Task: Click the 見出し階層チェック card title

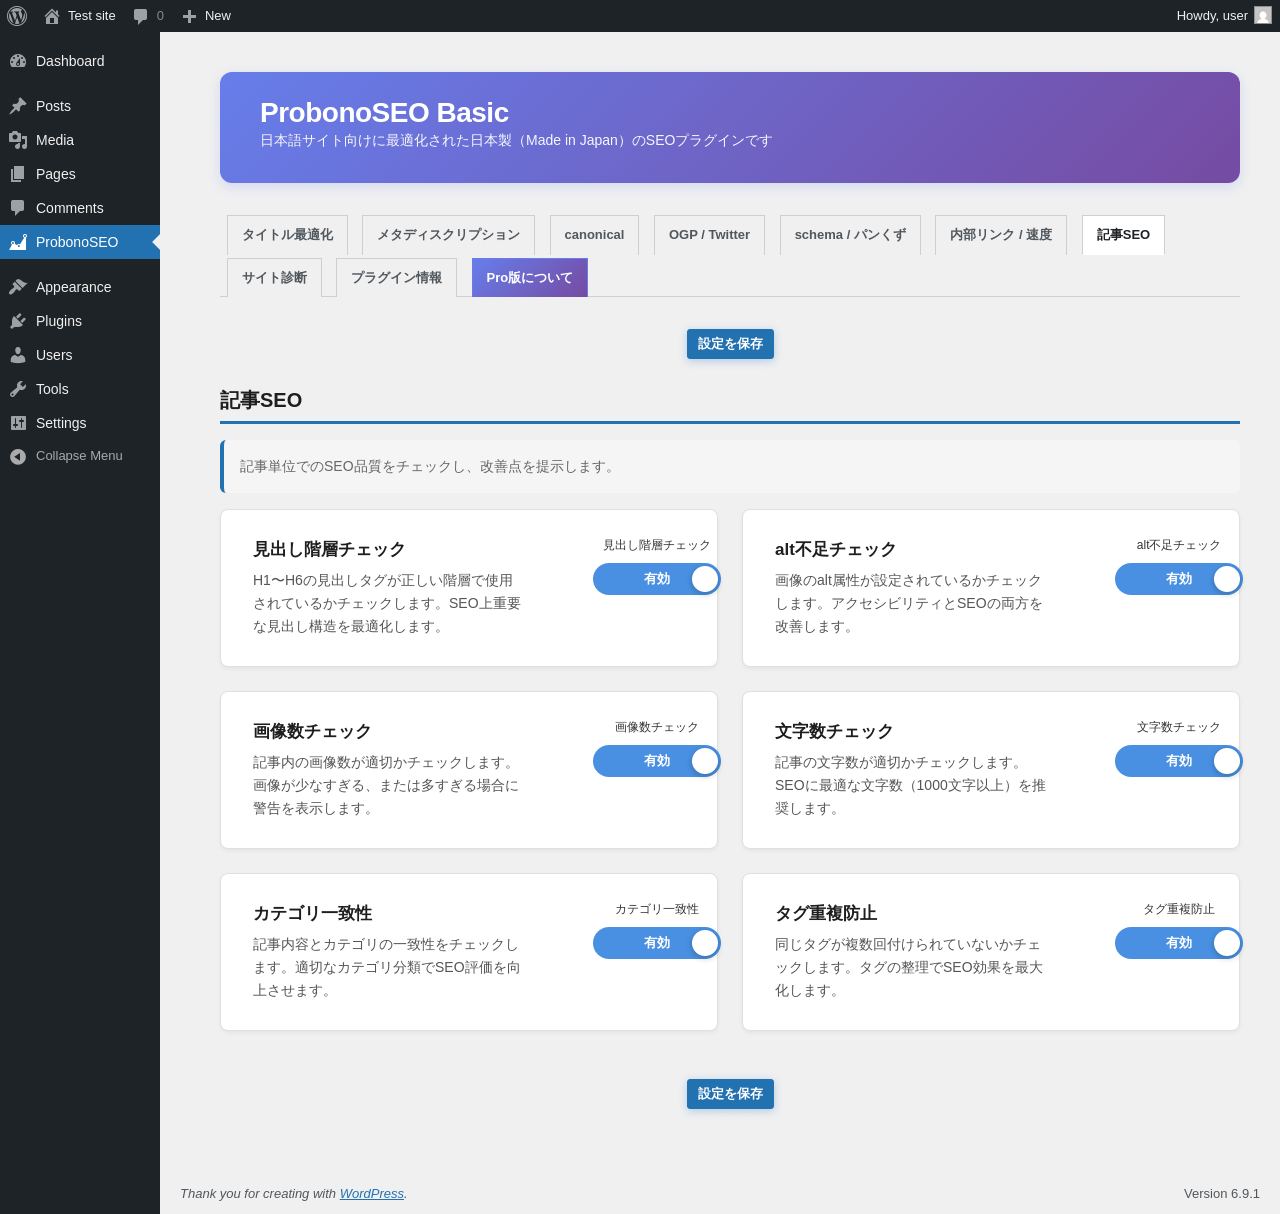Action: pyautogui.click(x=329, y=549)
